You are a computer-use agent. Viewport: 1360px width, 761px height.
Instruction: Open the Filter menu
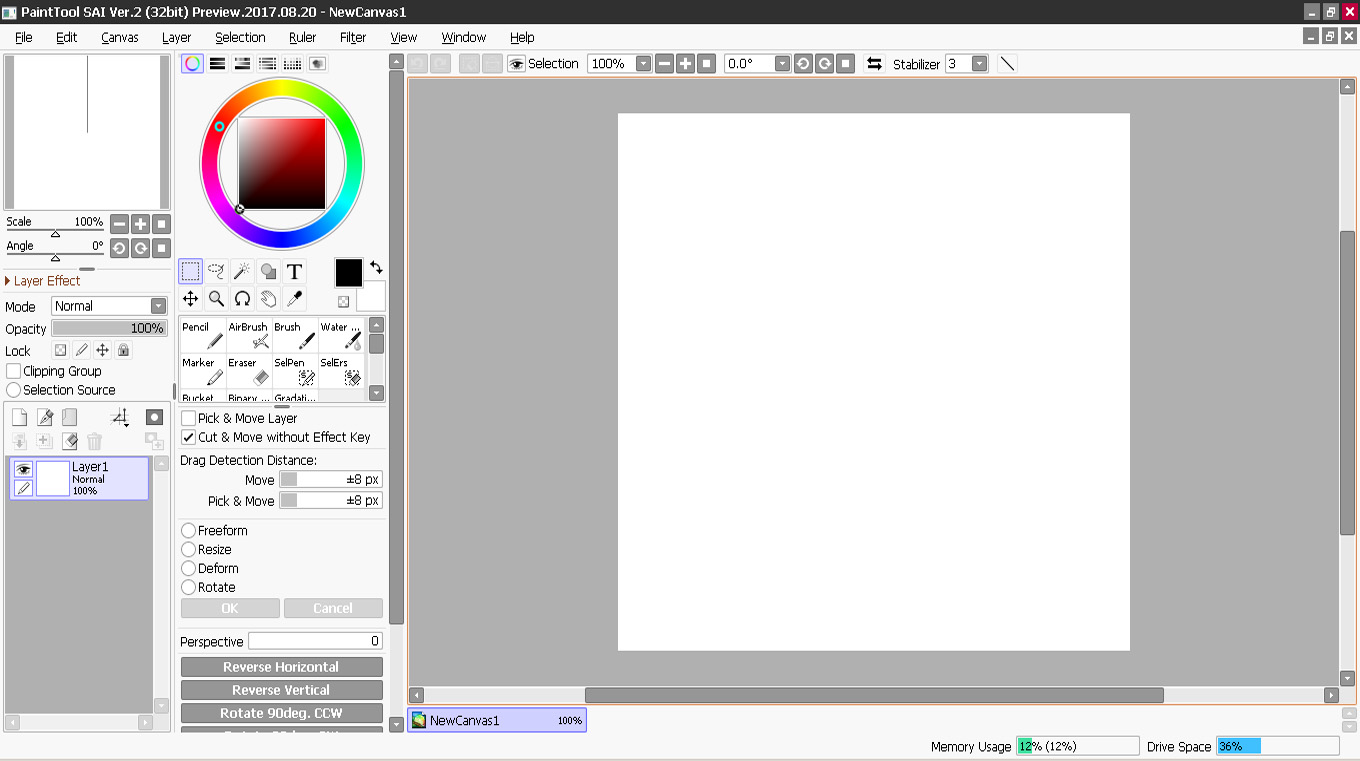click(x=353, y=37)
